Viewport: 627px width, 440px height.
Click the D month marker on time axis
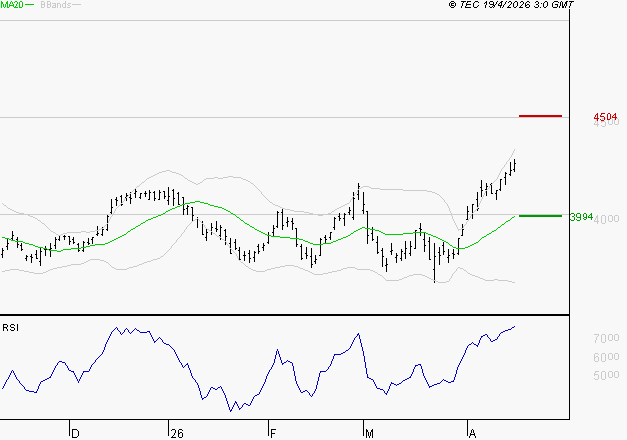pyautogui.click(x=75, y=433)
